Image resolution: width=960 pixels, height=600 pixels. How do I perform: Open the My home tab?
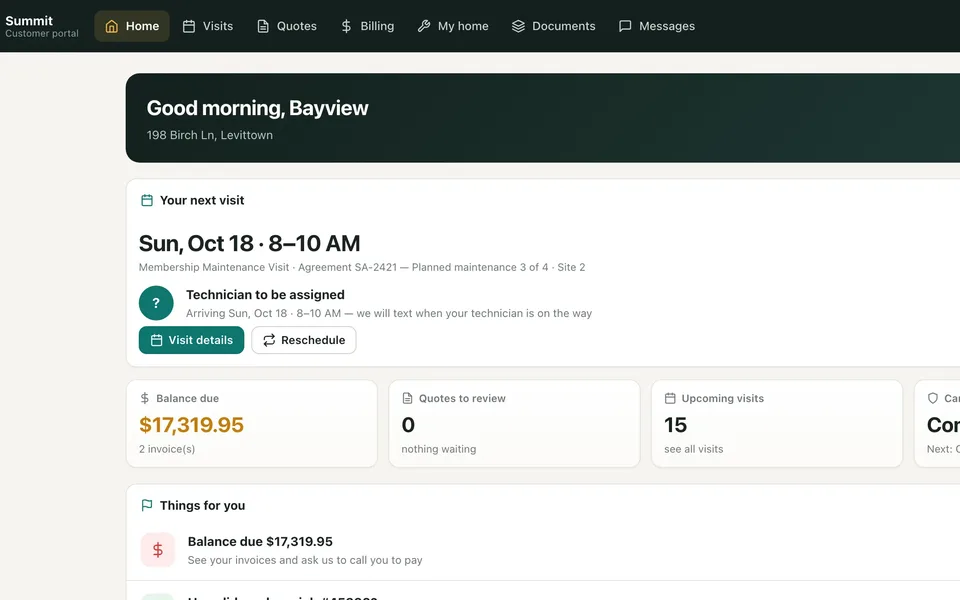452,26
